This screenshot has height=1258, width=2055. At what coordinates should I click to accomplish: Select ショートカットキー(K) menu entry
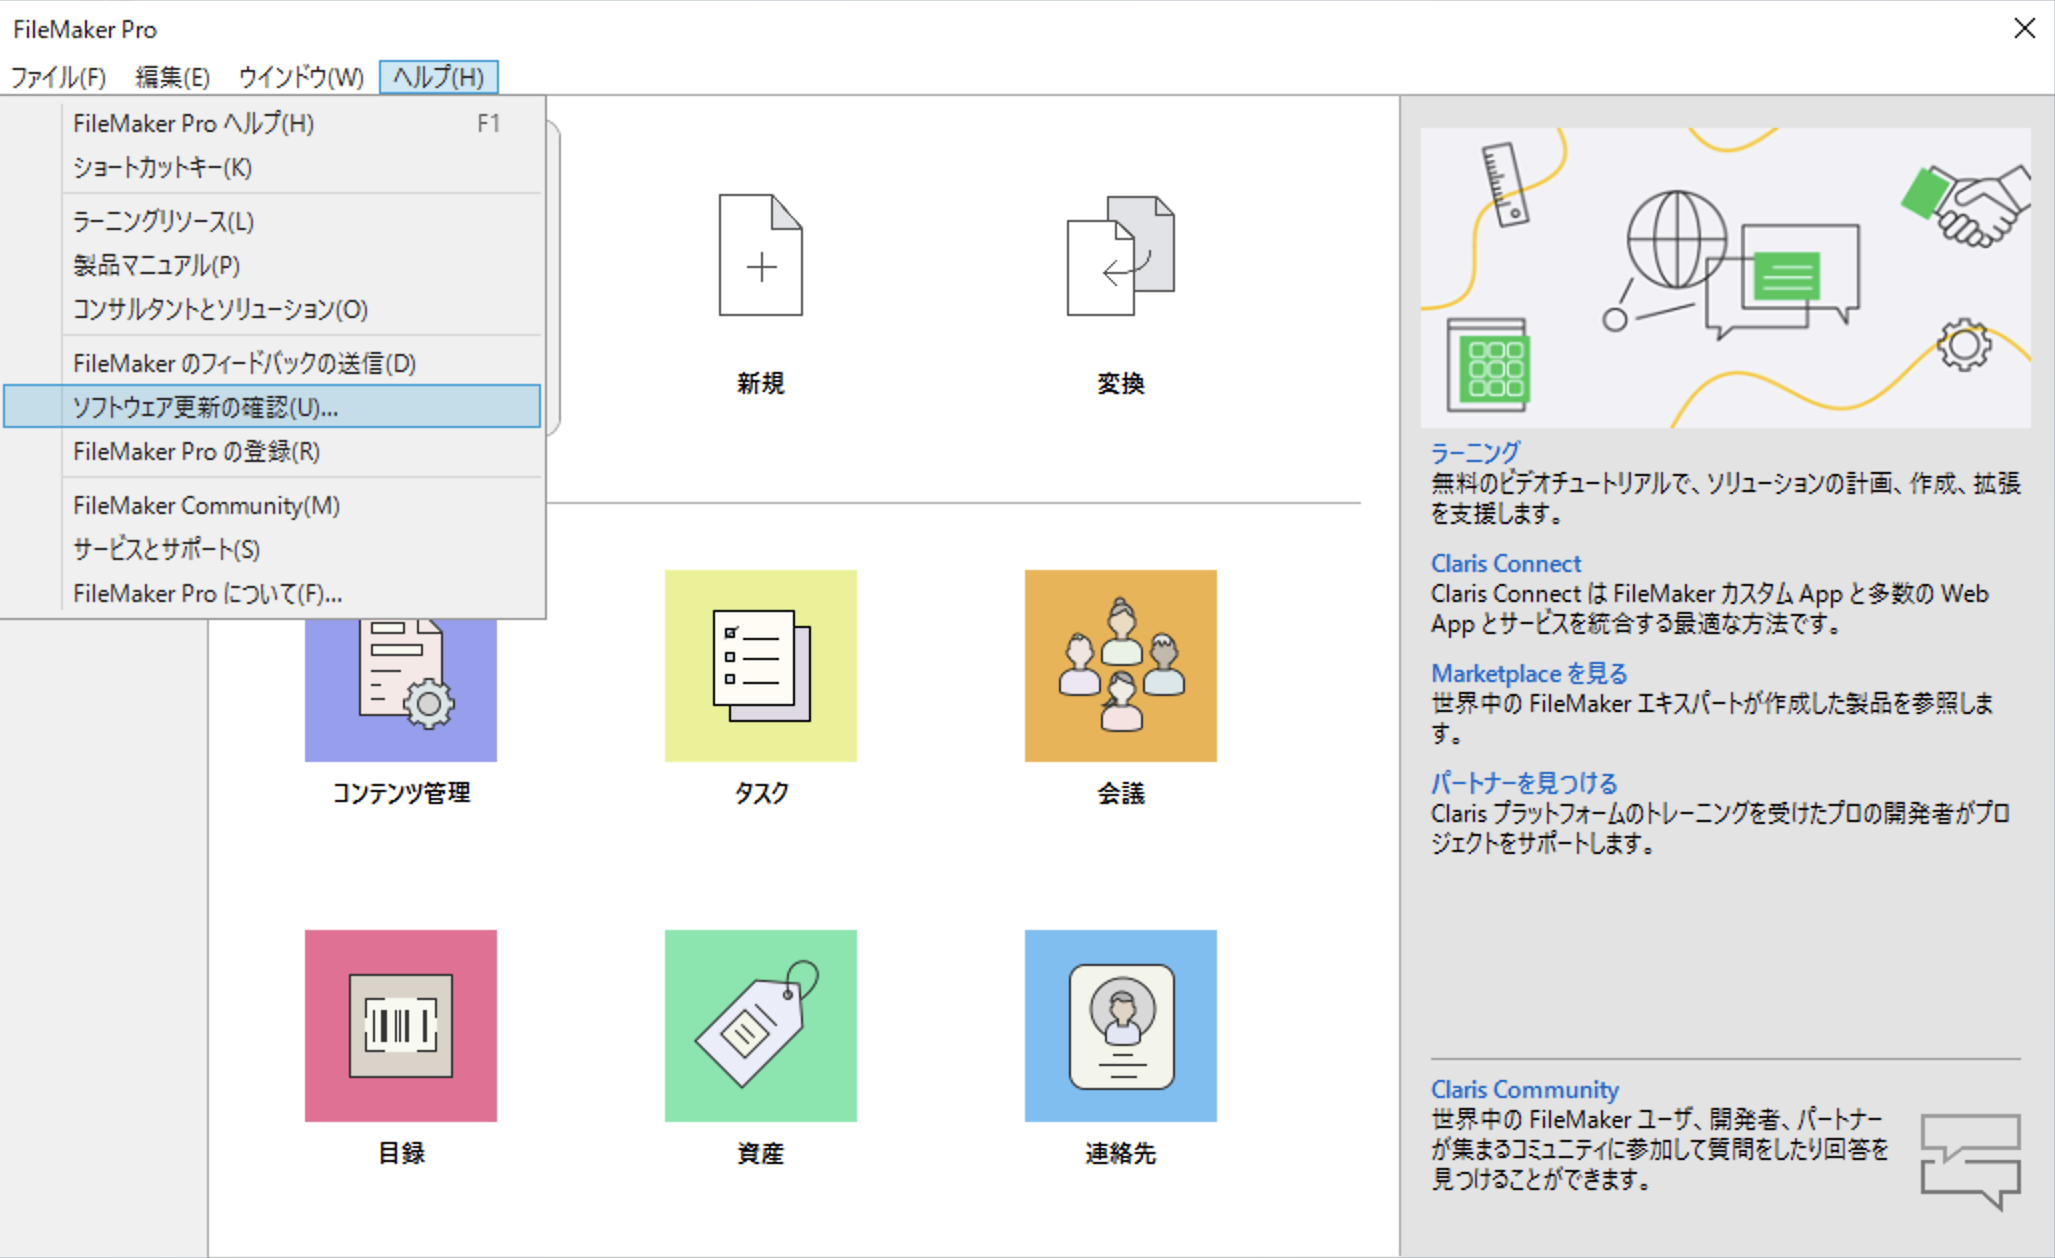click(x=162, y=168)
